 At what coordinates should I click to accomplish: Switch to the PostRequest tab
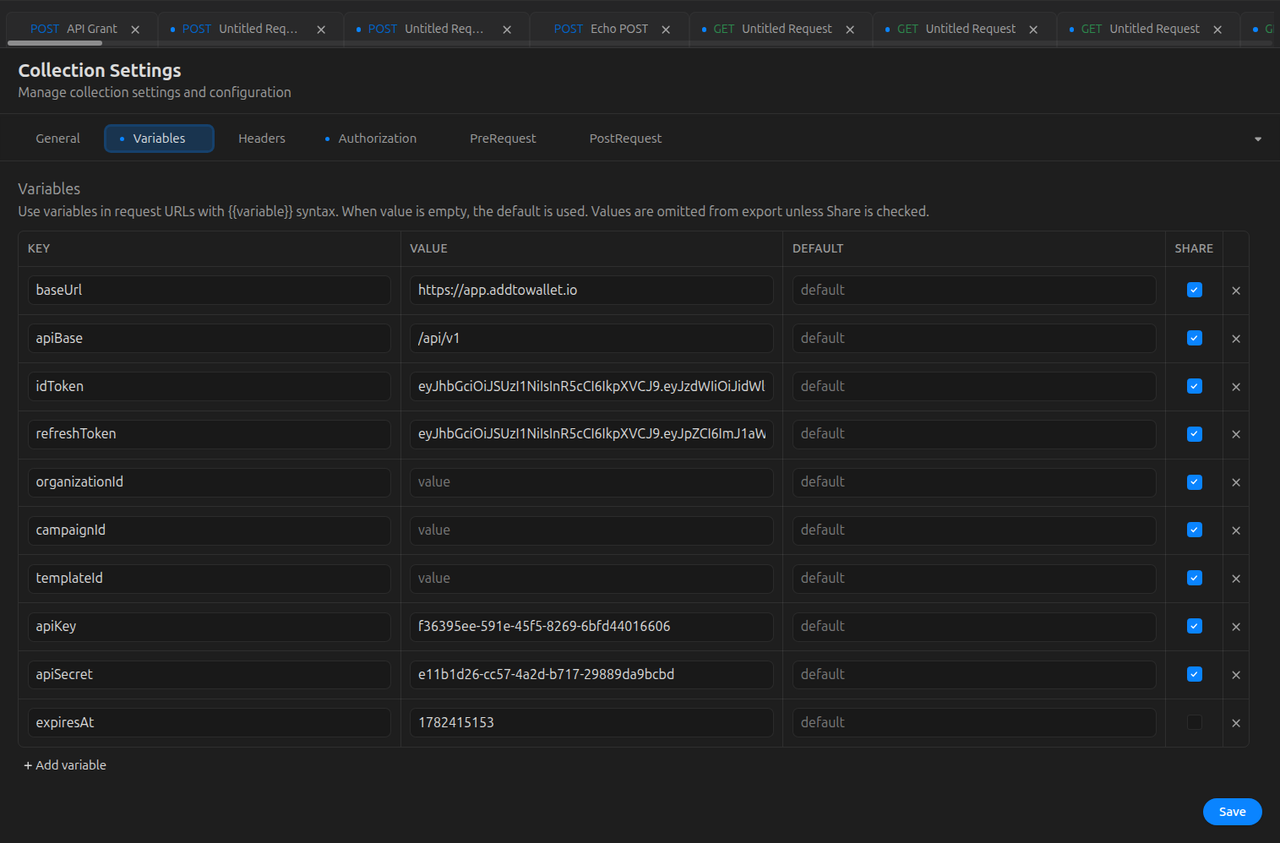[626, 138]
